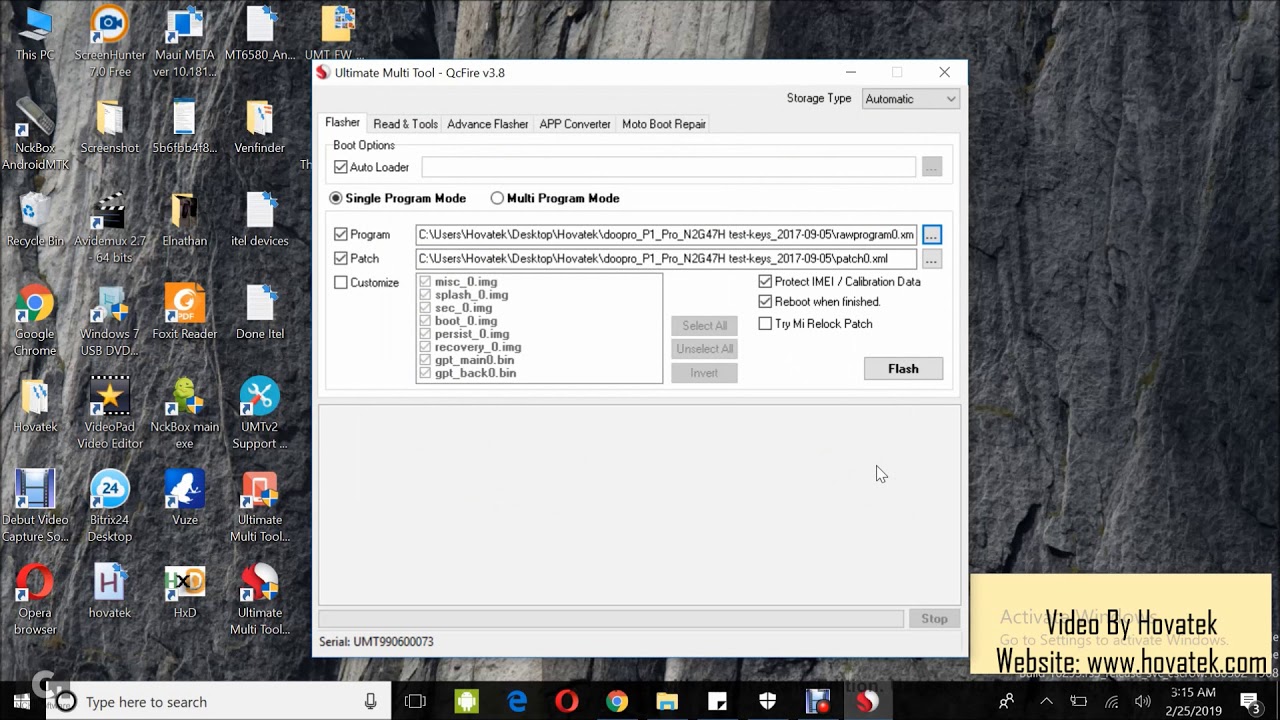1280x720 pixels.
Task: Select Avidemux 2.7 desktop shortcut
Action: click(x=110, y=227)
